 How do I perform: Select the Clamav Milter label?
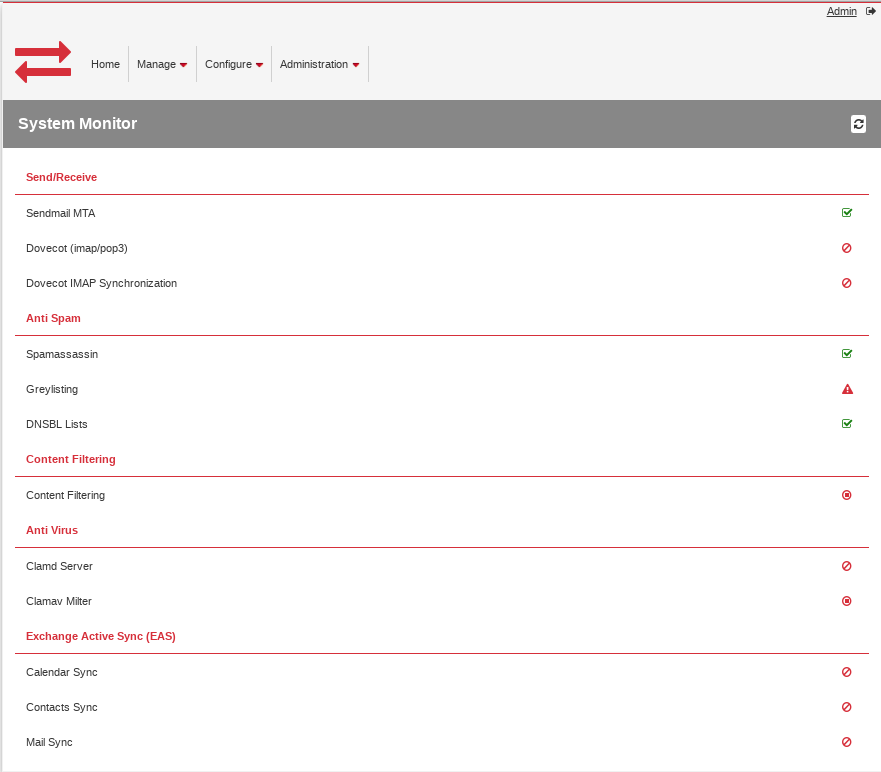pyautogui.click(x=58, y=601)
